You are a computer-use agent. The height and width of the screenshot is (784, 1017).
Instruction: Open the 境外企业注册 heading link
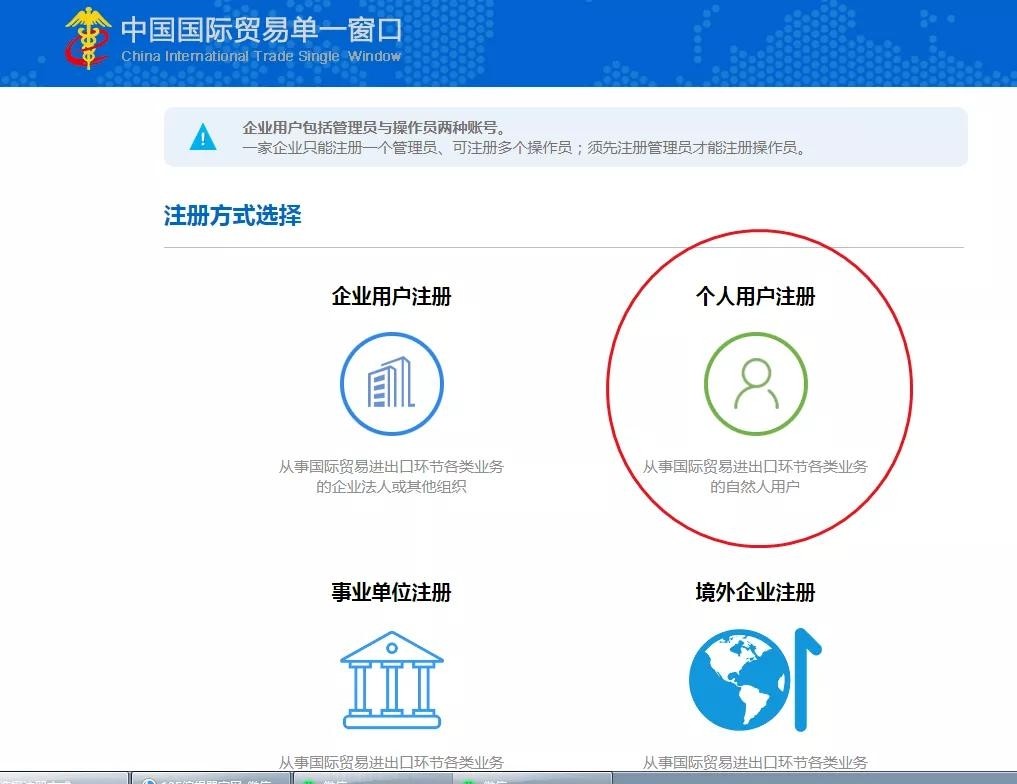click(756, 592)
